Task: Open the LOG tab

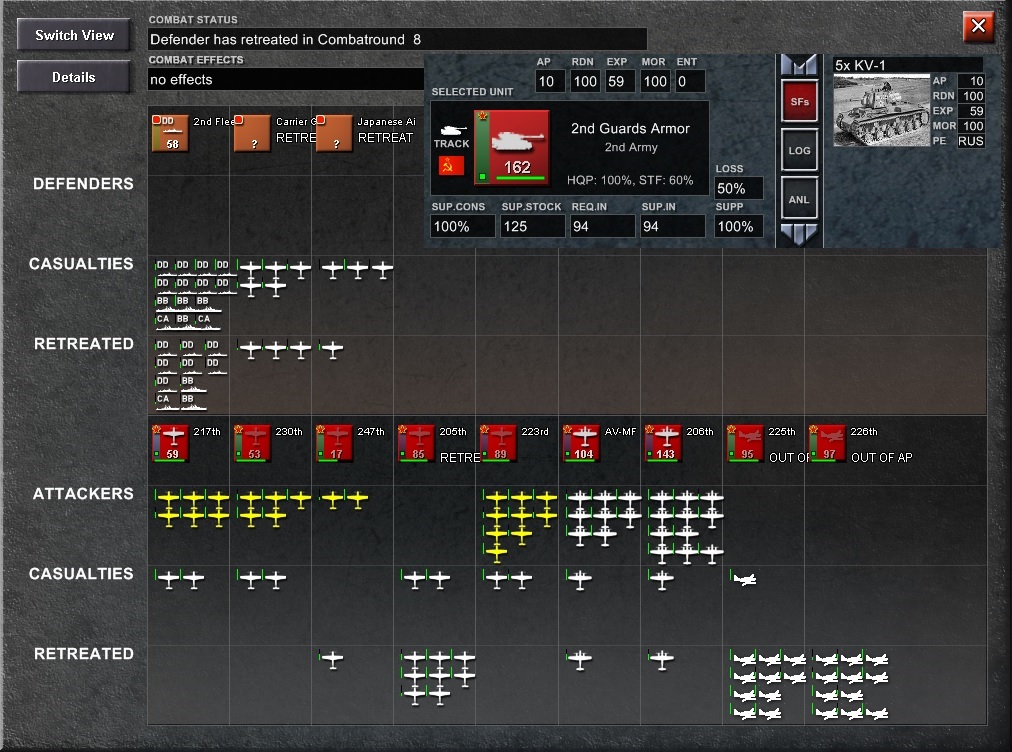Action: (x=798, y=151)
